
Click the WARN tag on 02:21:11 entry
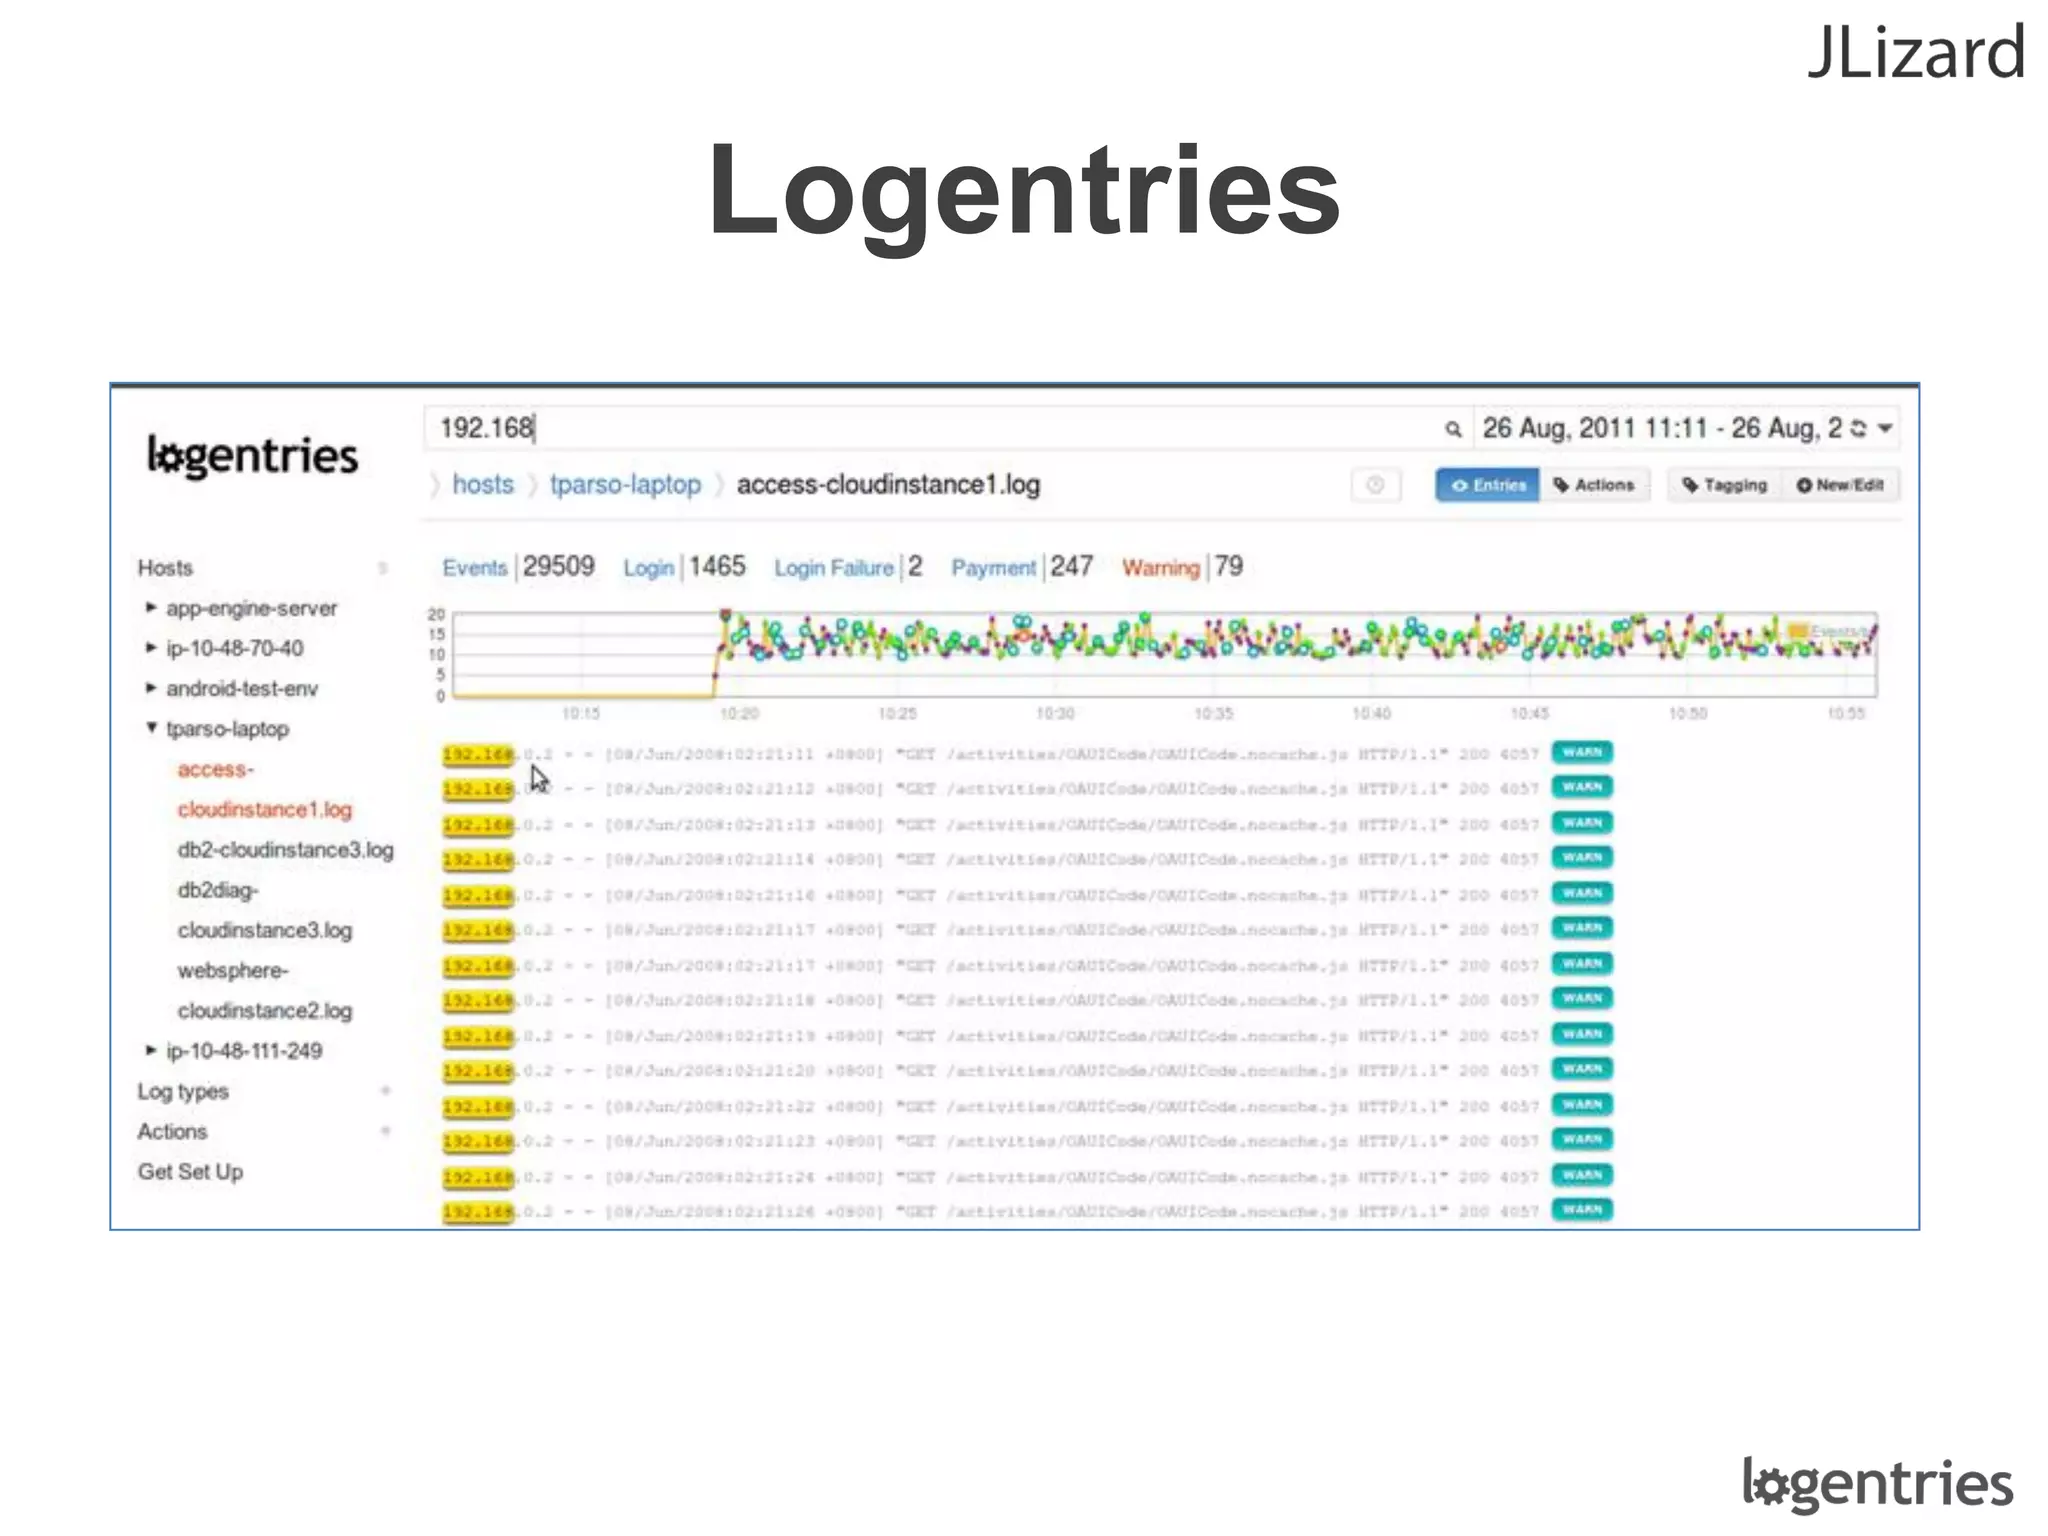coord(1582,752)
